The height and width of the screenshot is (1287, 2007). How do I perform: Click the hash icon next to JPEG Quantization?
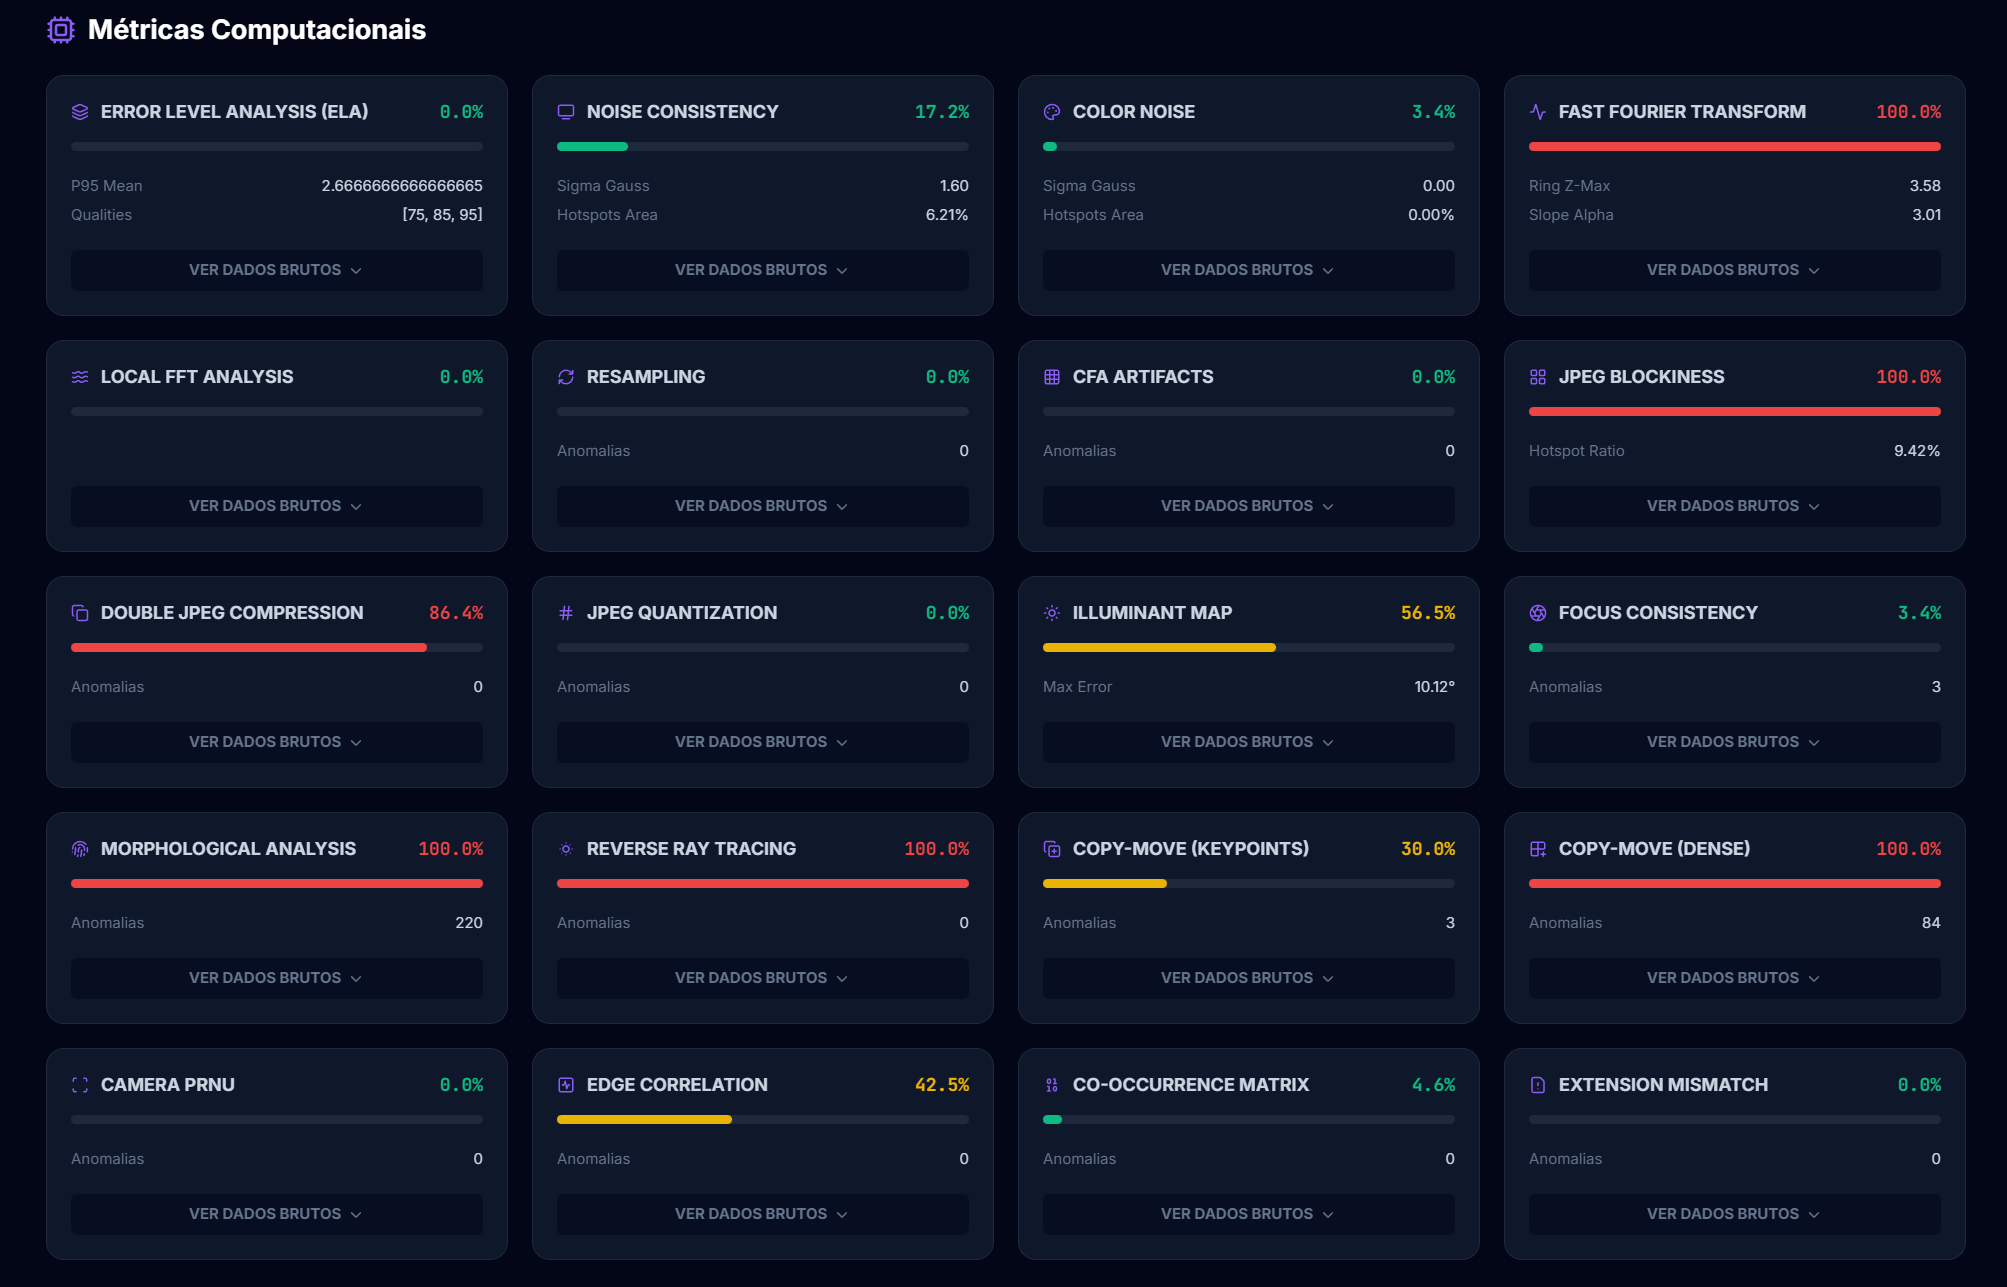click(566, 613)
